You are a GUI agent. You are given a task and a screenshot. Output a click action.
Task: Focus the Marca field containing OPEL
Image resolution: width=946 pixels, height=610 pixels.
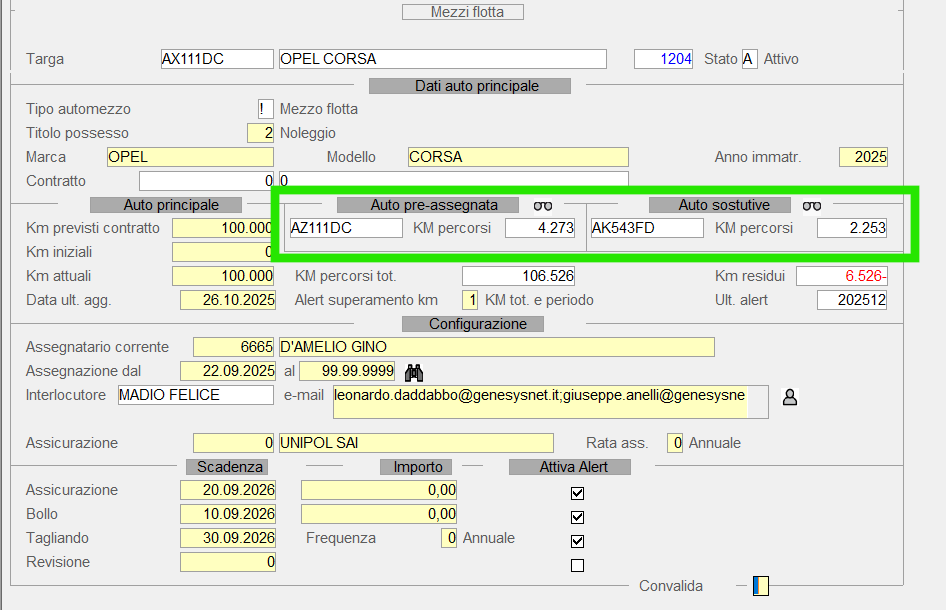(190, 157)
